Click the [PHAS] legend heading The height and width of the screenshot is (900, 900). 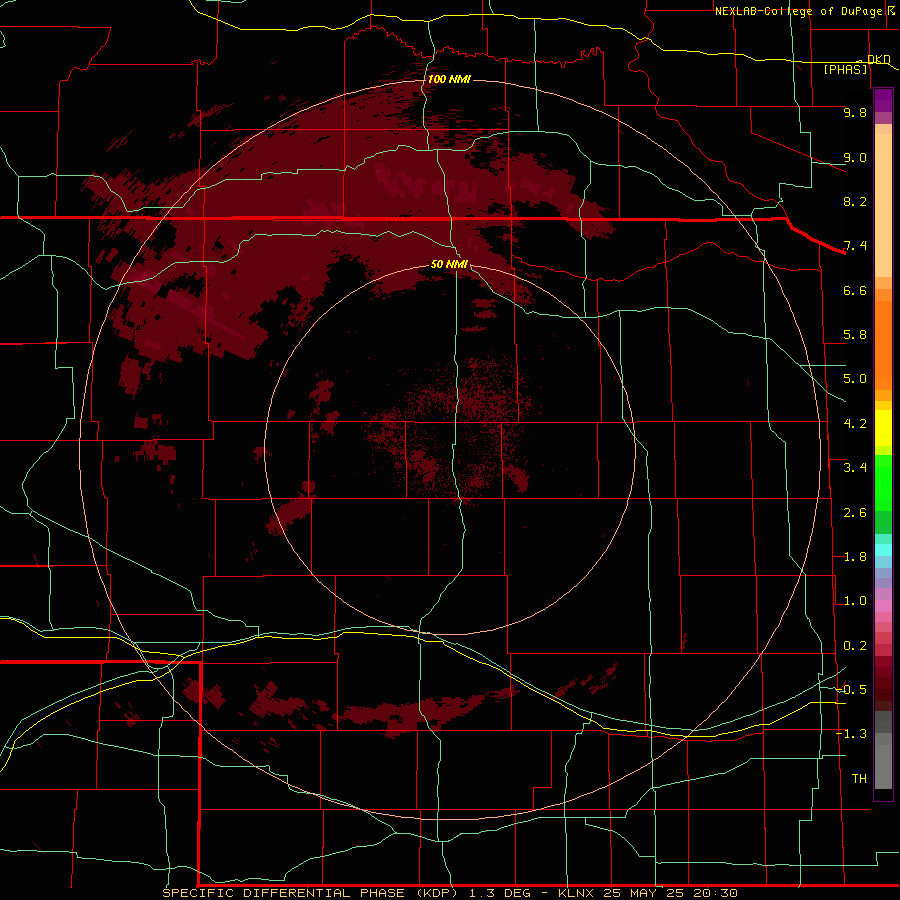[x=845, y=70]
